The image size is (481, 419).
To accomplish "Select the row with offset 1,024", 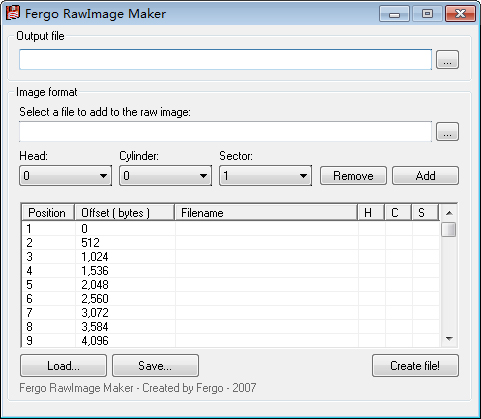I will (x=231, y=257).
